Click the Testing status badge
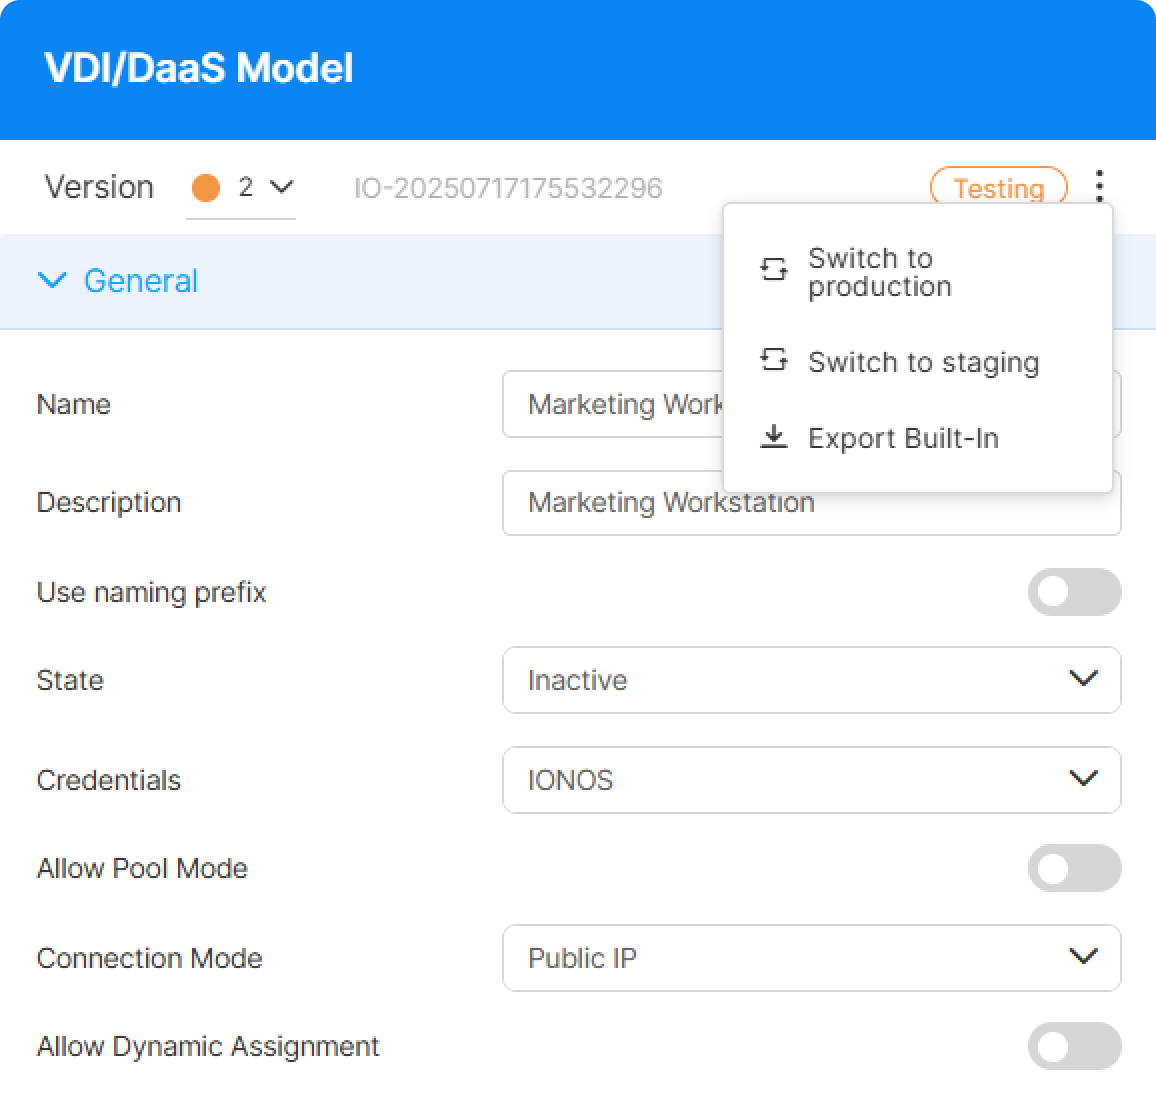Viewport: 1156px width, 1102px height. tap(998, 188)
